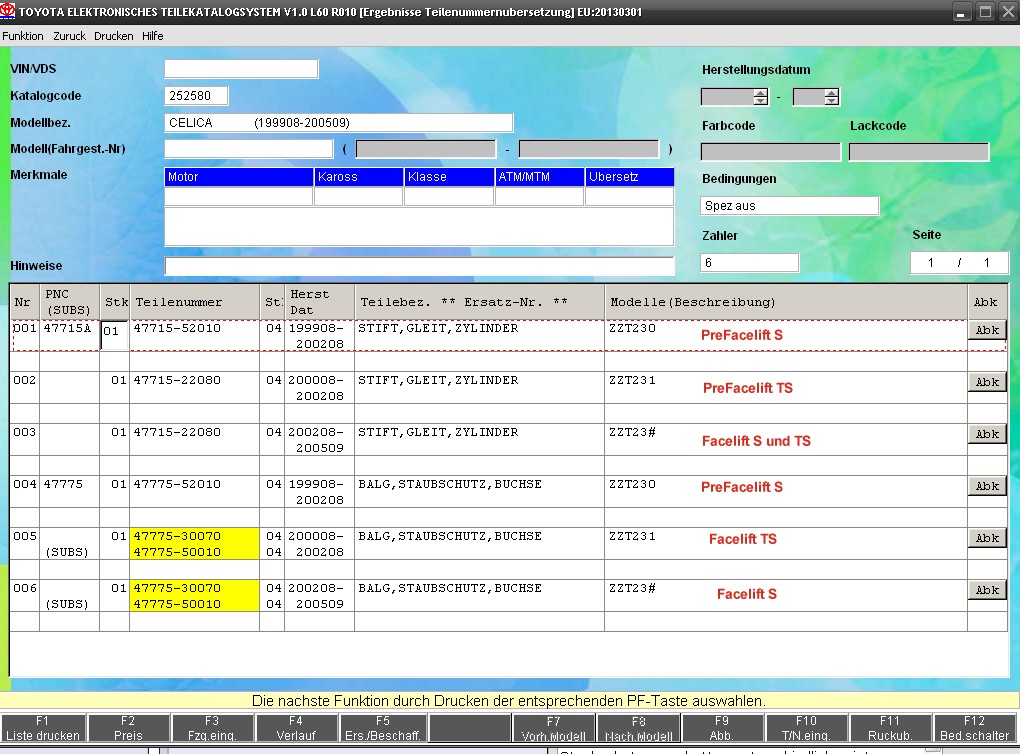Click the first Herstellungsdatum spinner arrows
1020x754 pixels.
(x=760, y=97)
